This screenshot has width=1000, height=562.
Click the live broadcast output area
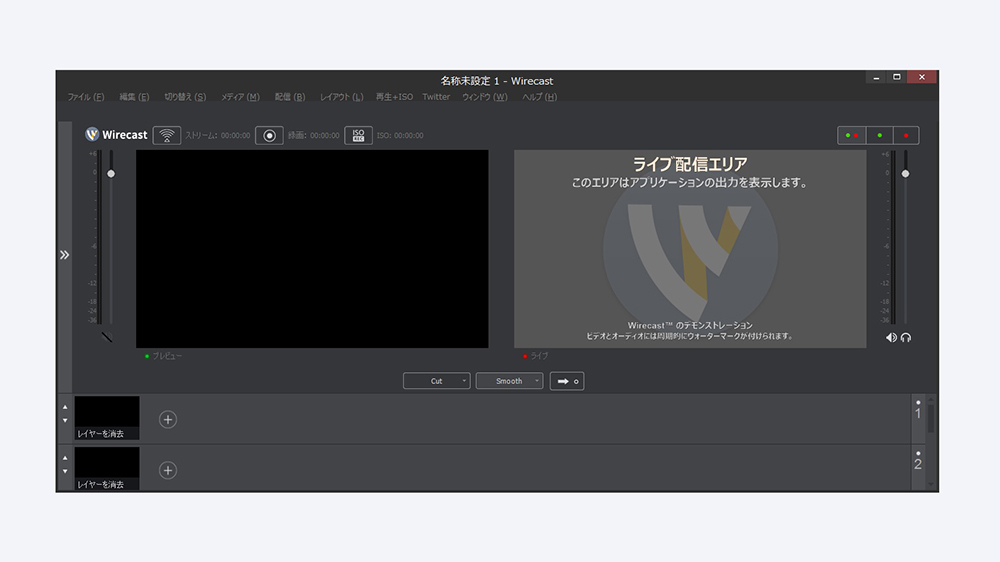pos(690,249)
